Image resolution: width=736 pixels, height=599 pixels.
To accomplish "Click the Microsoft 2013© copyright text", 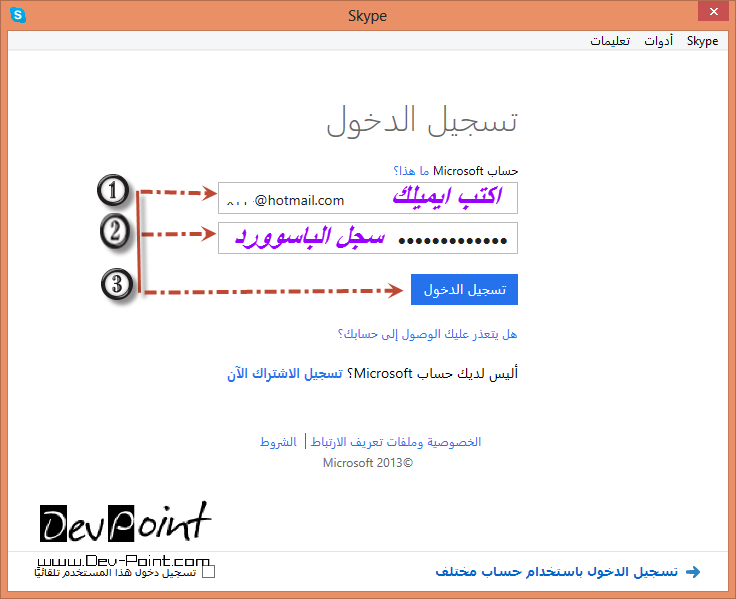I will pyautogui.click(x=368, y=463).
